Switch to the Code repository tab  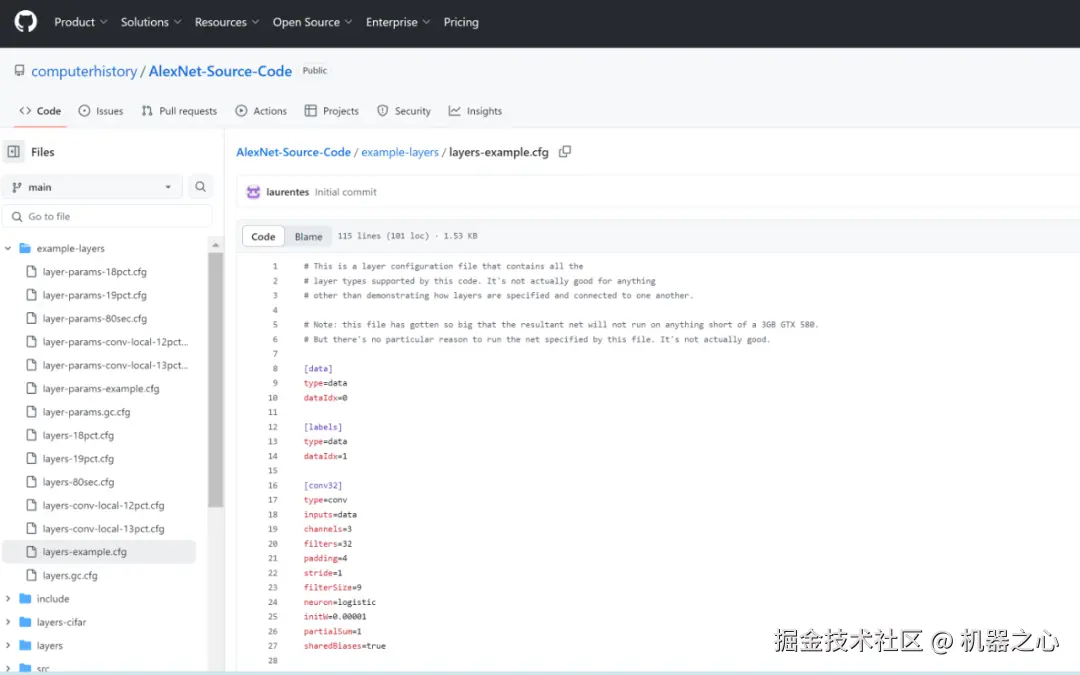[40, 111]
